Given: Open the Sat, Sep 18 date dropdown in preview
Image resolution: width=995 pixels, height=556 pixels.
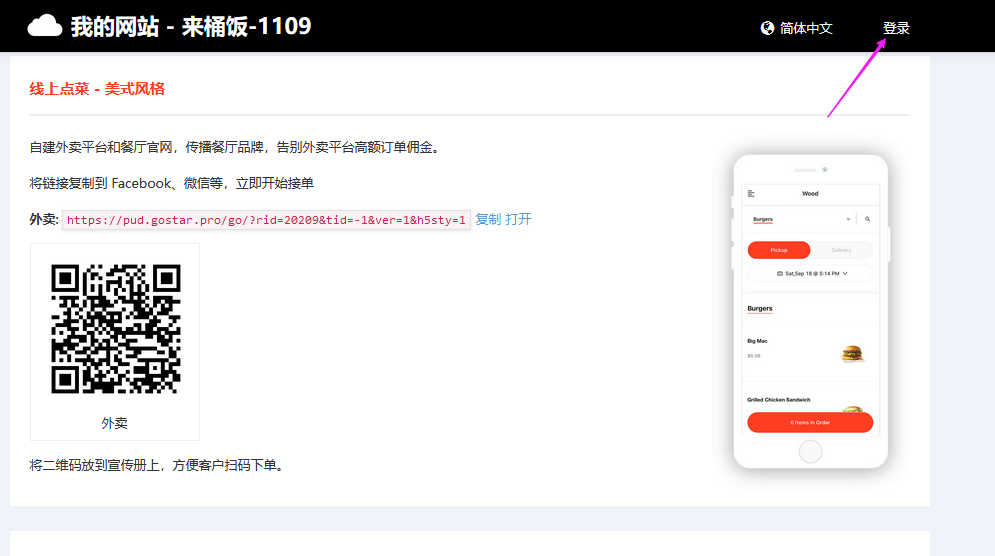Looking at the screenshot, I should pyautogui.click(x=810, y=274).
